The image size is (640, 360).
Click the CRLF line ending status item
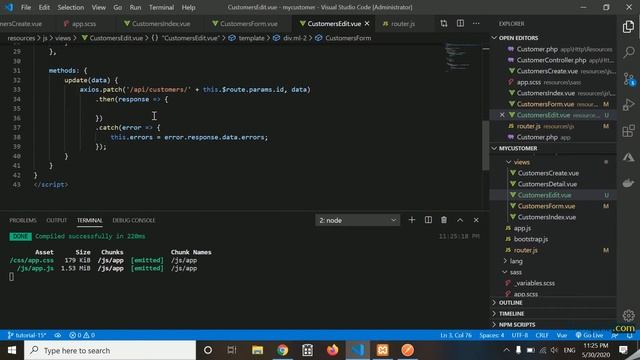tap(542, 335)
